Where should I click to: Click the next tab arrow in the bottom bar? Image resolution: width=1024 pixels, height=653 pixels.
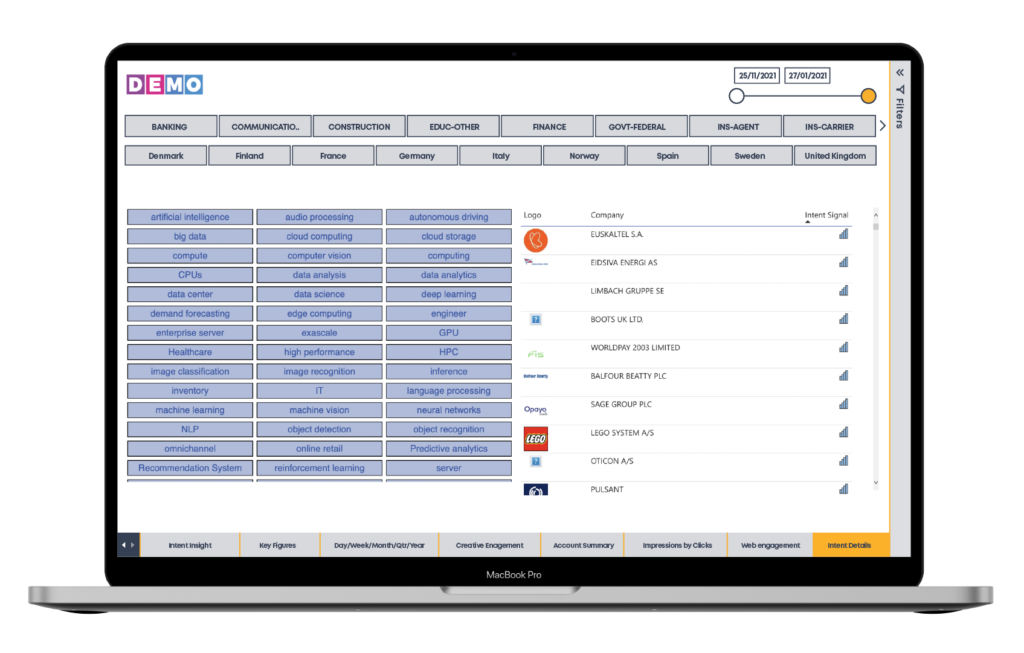(133, 545)
